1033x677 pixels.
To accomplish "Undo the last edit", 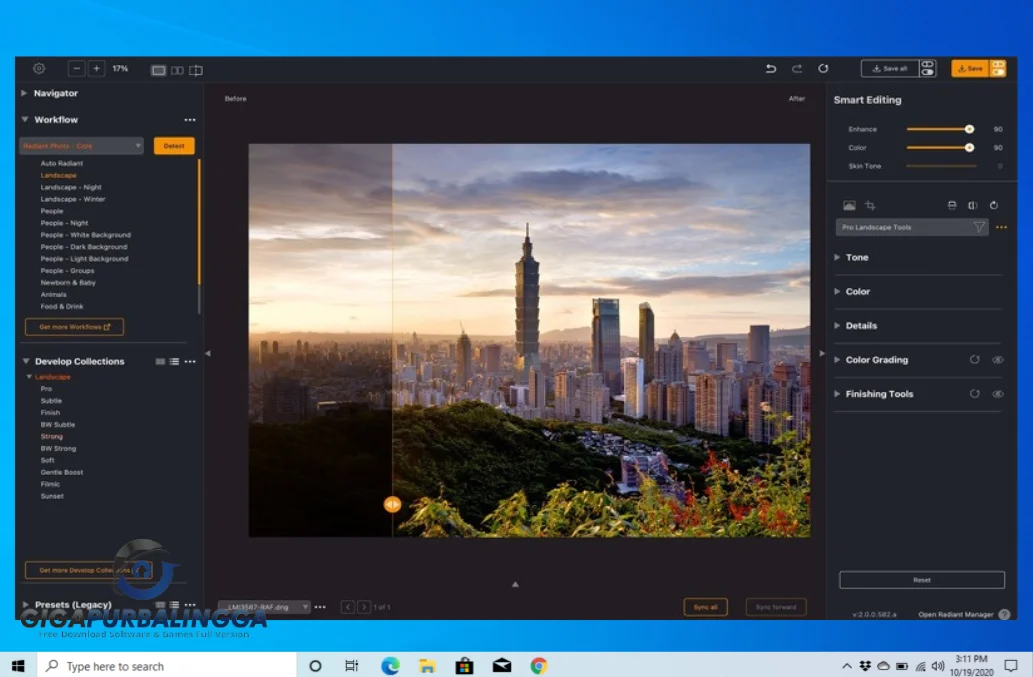I will [x=771, y=68].
